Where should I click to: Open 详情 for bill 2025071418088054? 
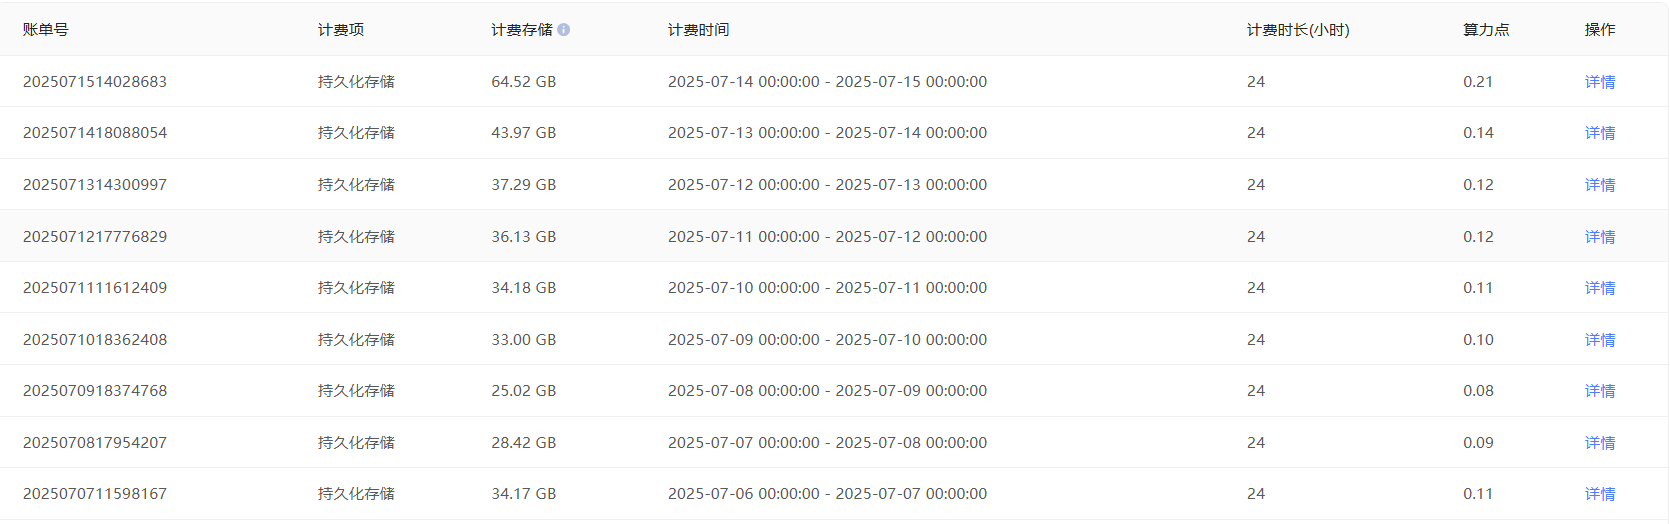[x=1600, y=133]
